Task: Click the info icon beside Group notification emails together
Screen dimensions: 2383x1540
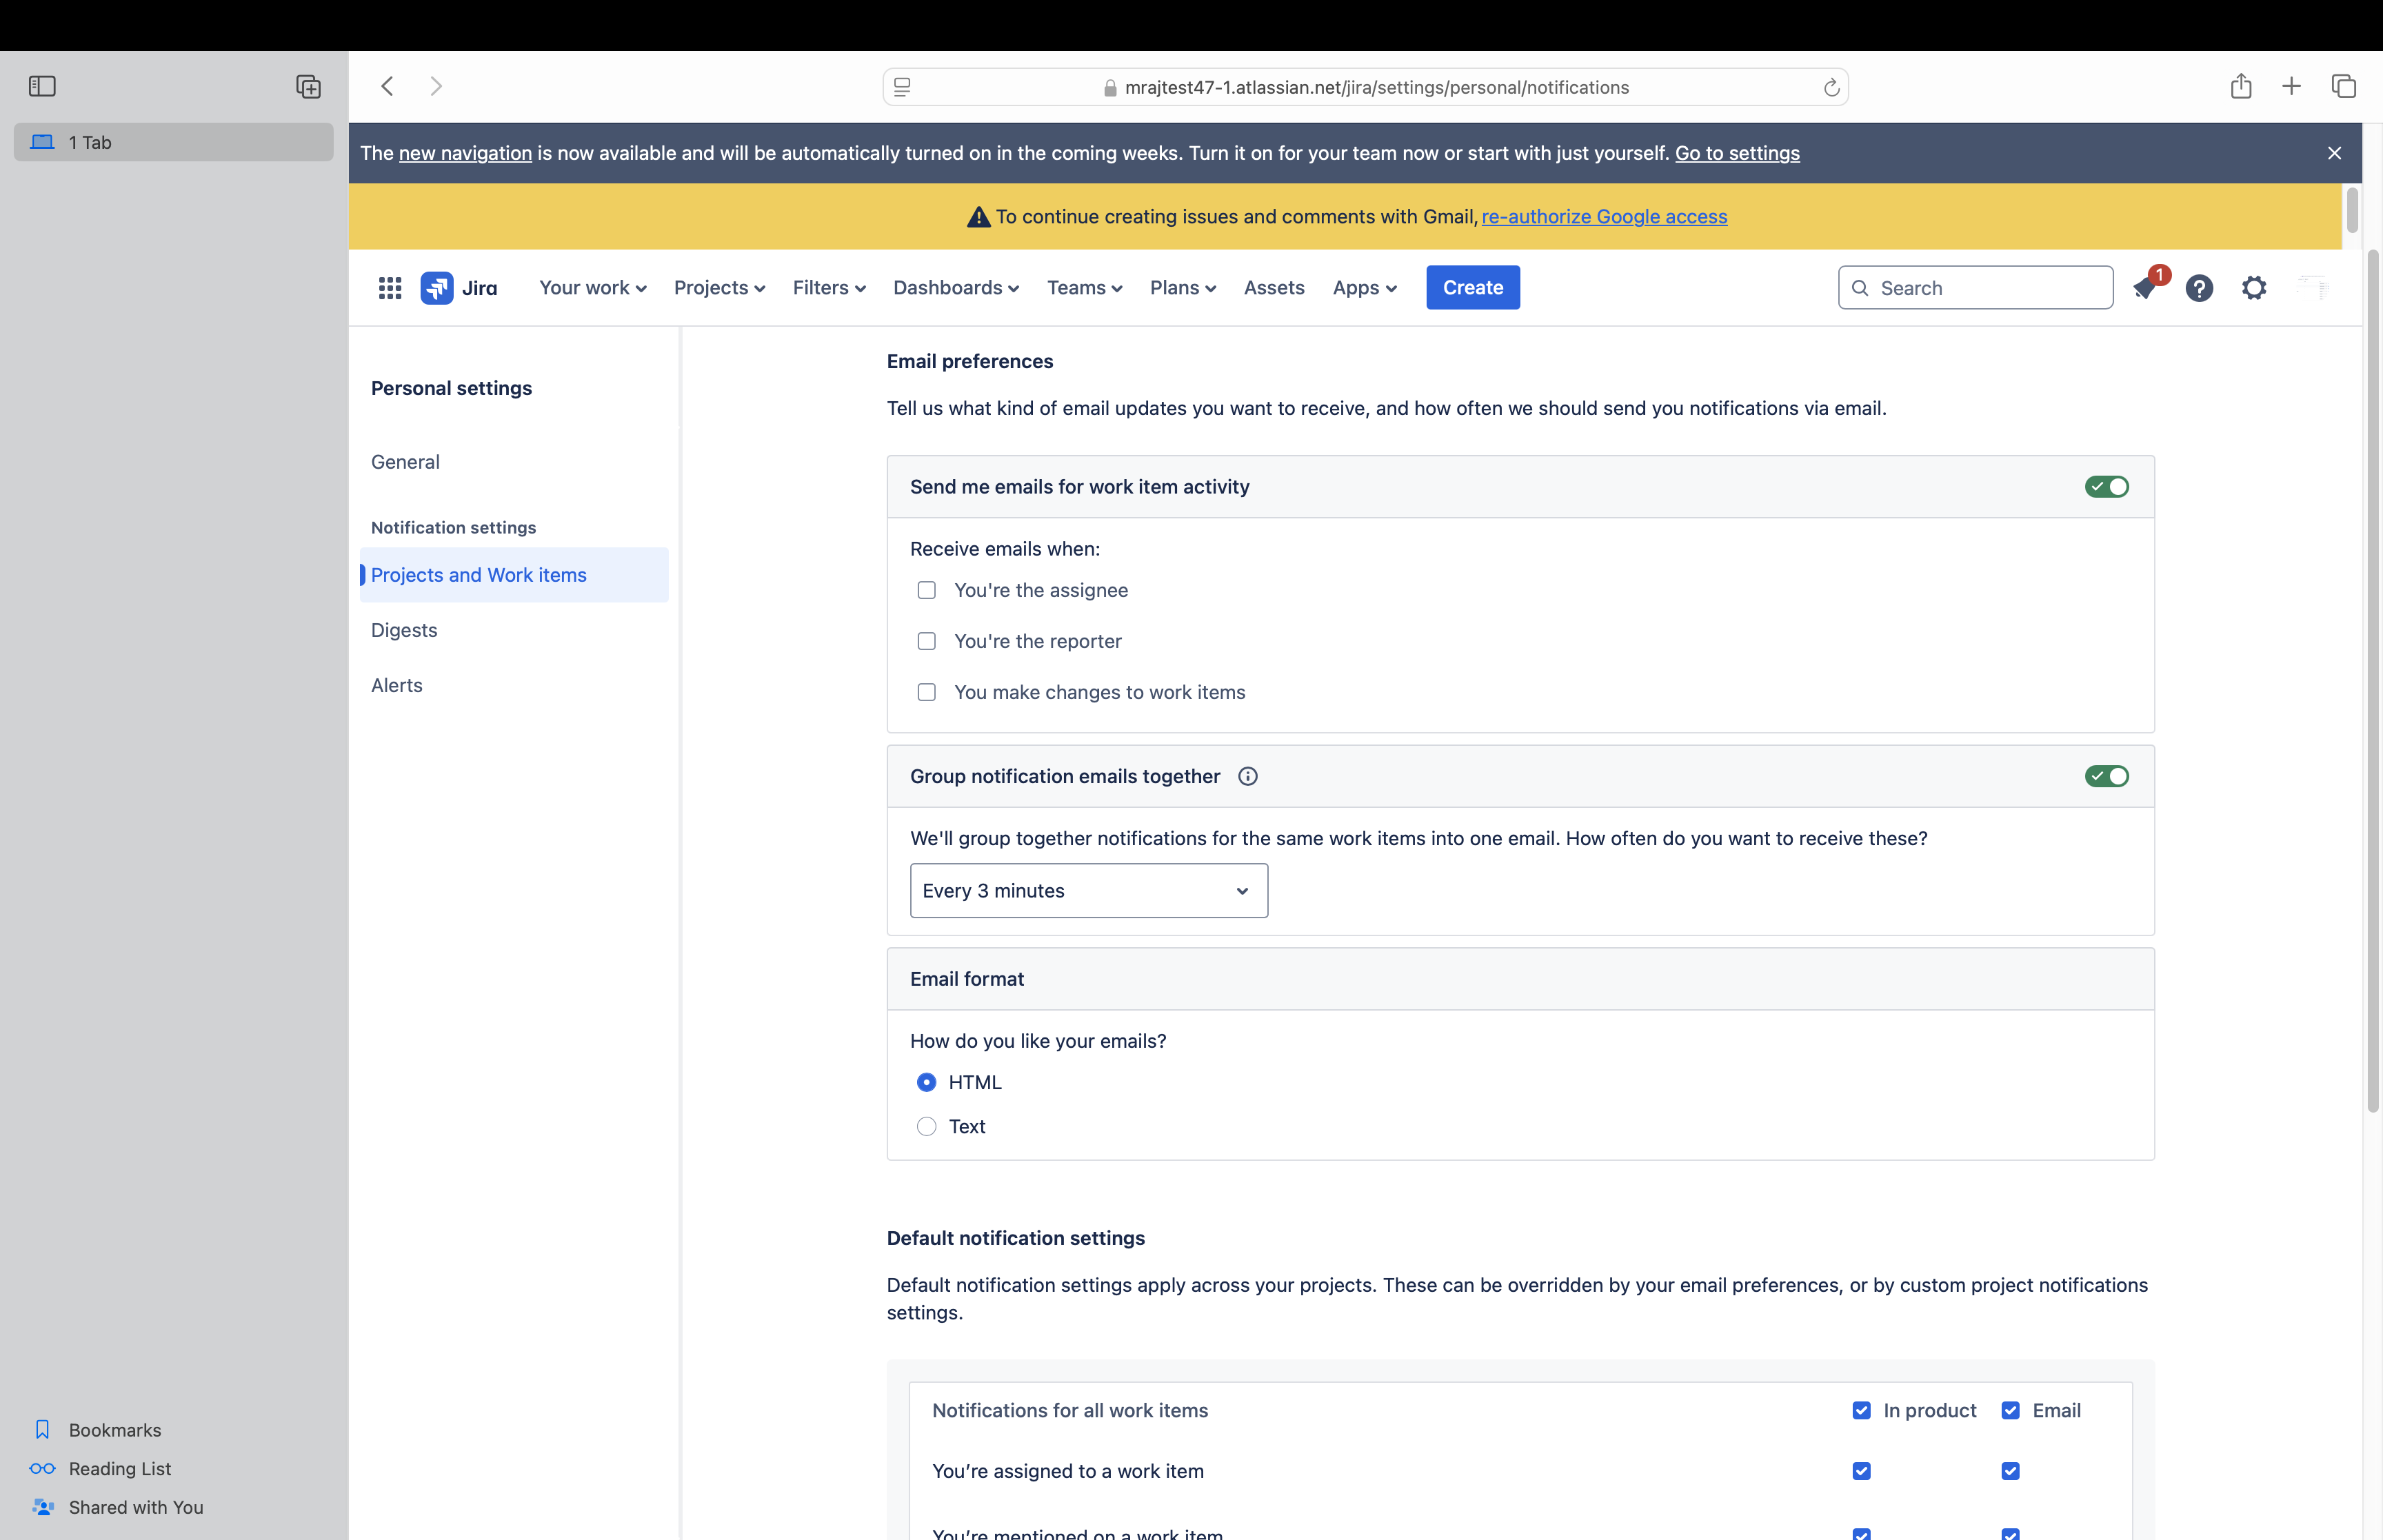Action: click(1247, 776)
